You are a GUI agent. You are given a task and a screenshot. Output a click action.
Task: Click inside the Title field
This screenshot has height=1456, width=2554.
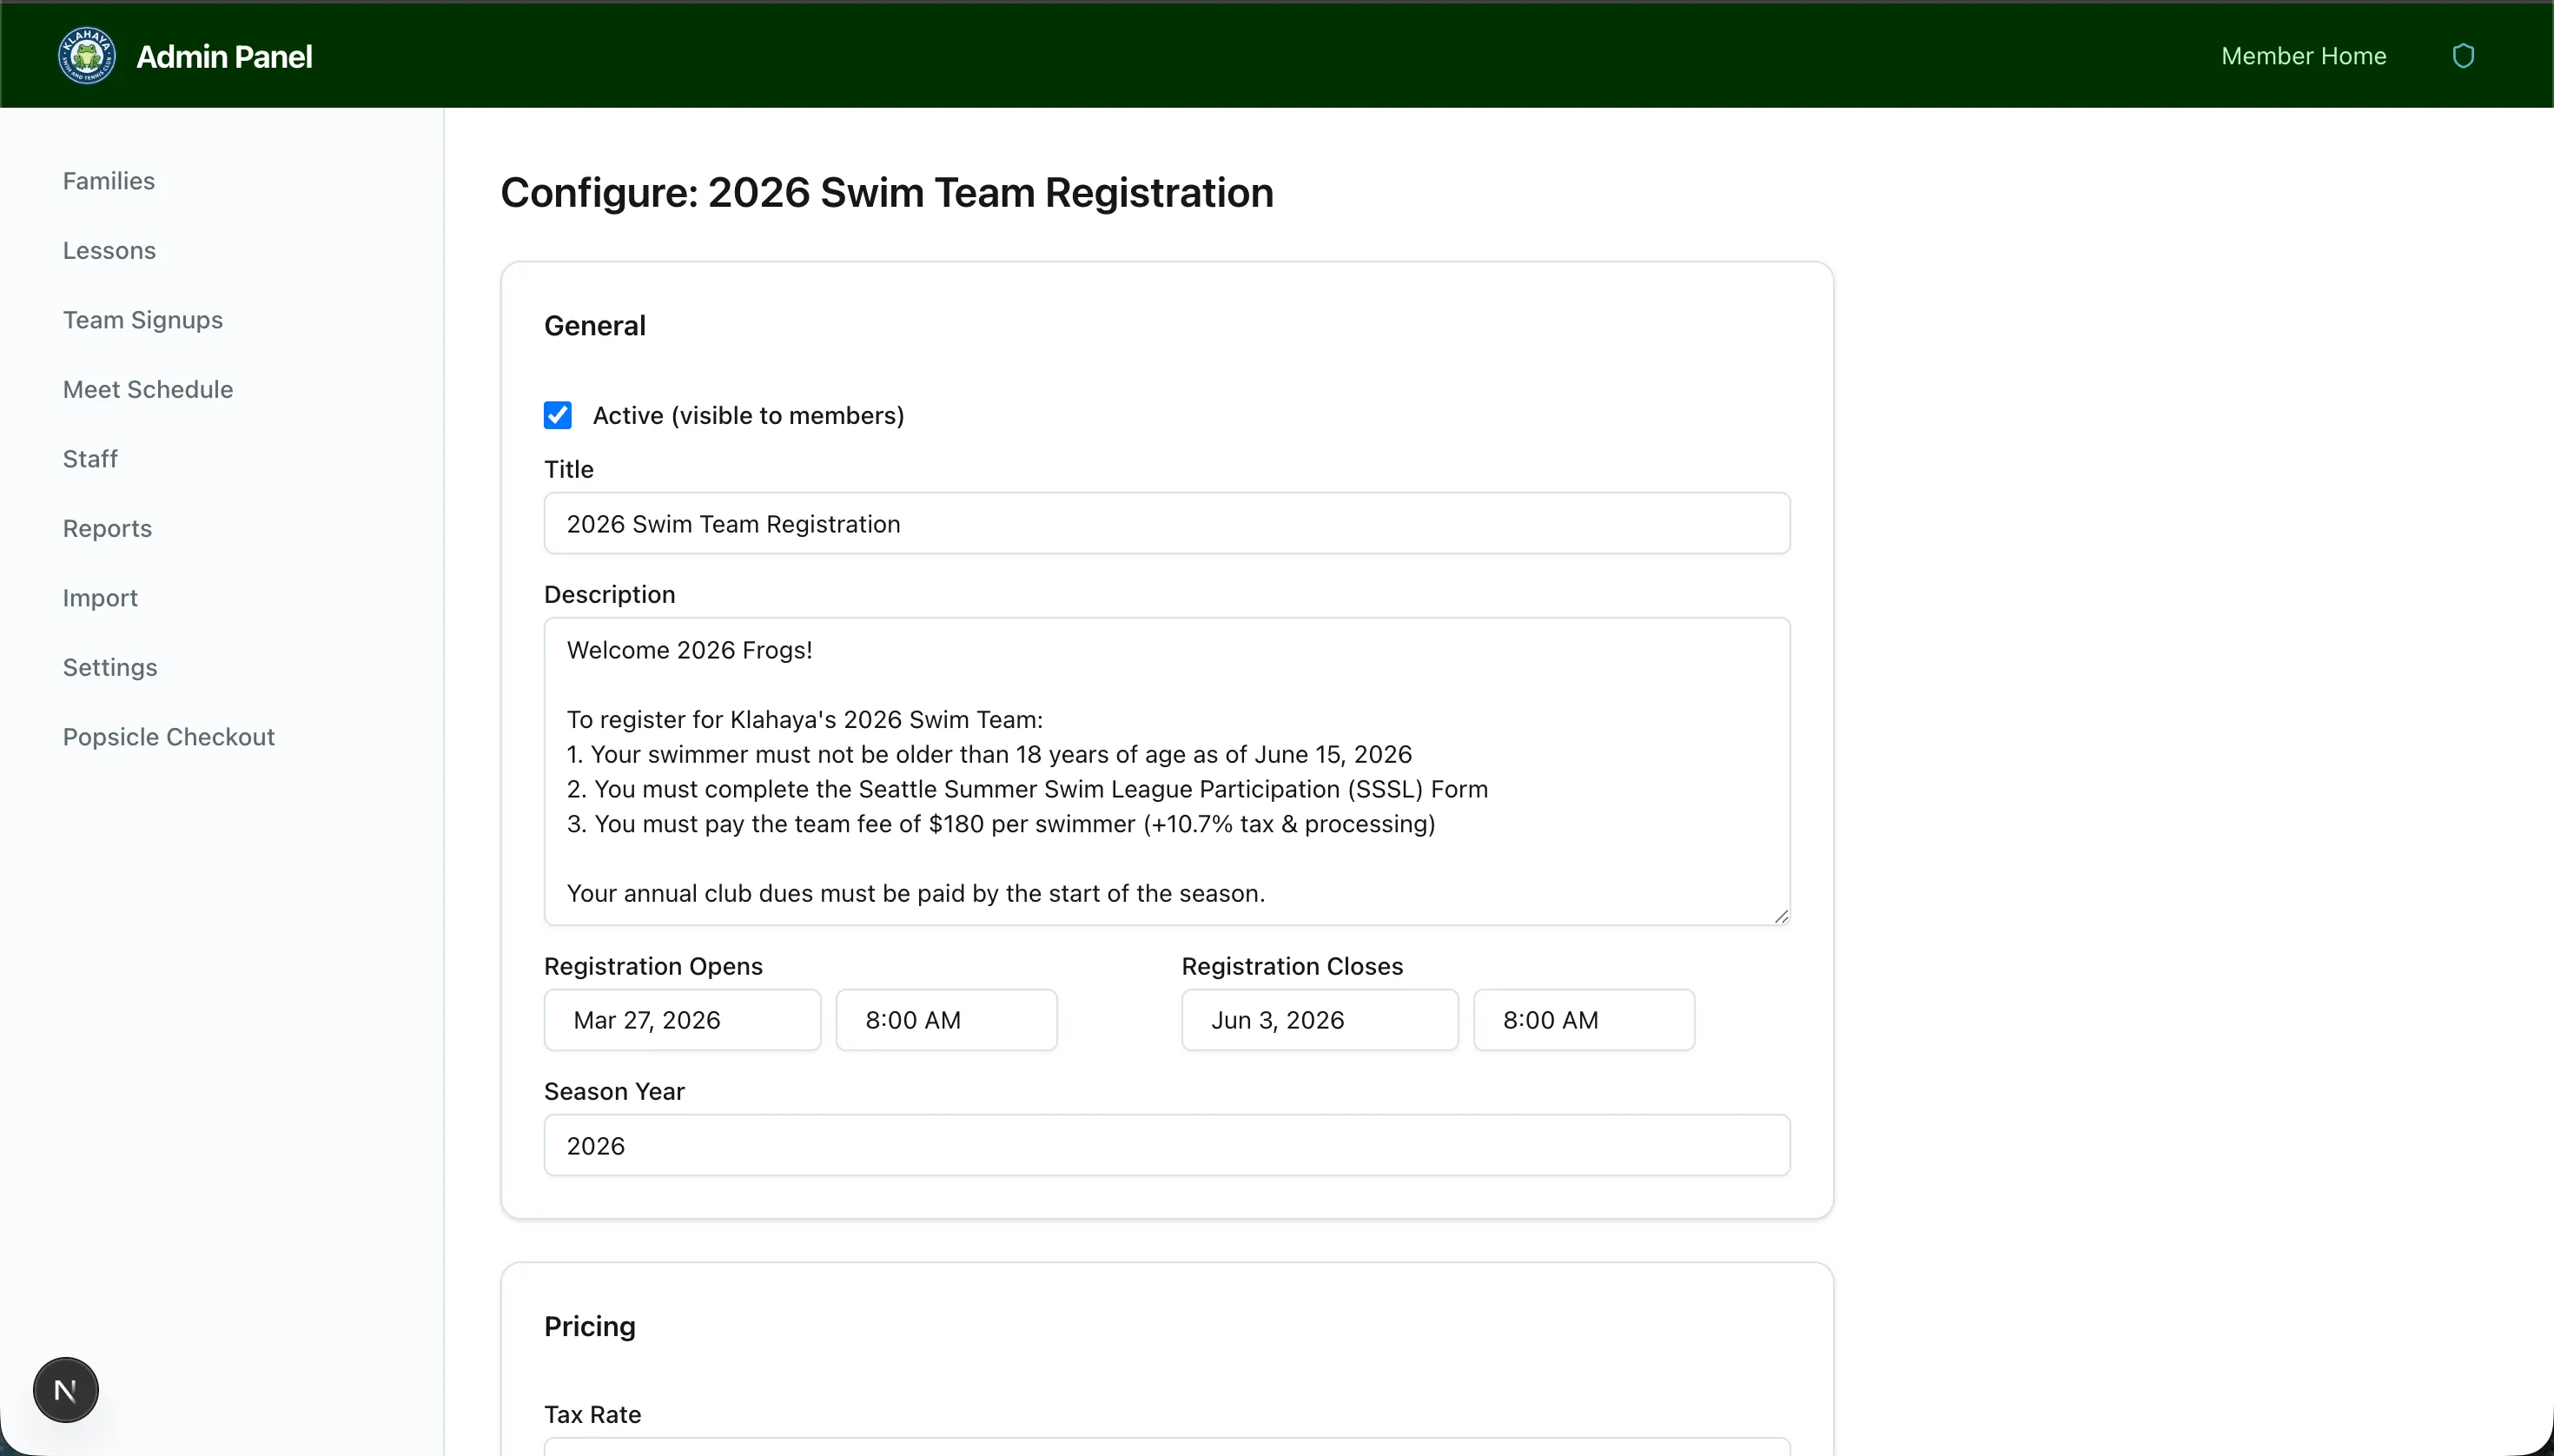tap(1165, 523)
